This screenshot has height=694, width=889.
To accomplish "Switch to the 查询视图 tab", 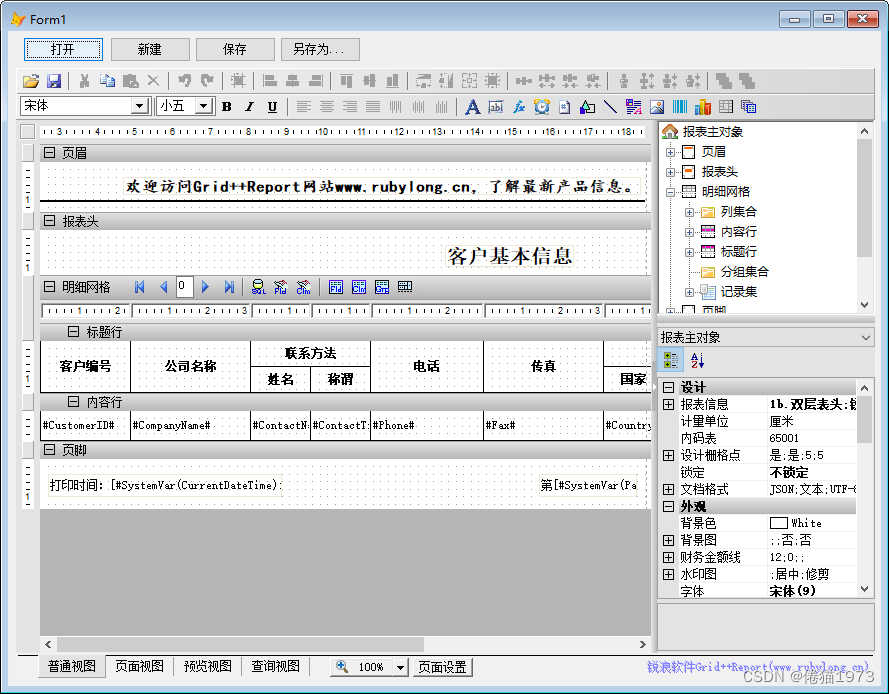I will tap(274, 667).
